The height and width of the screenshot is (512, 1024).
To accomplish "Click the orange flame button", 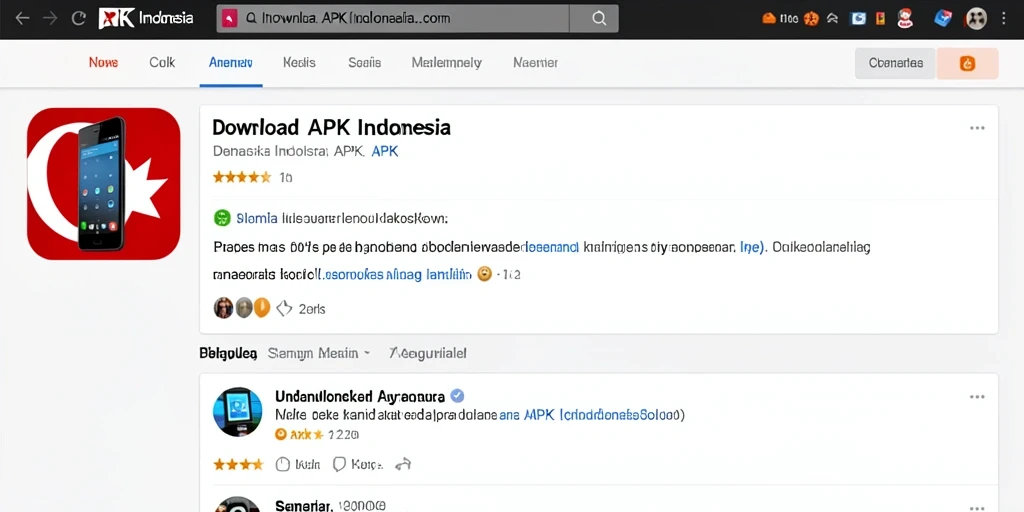I will coord(967,63).
